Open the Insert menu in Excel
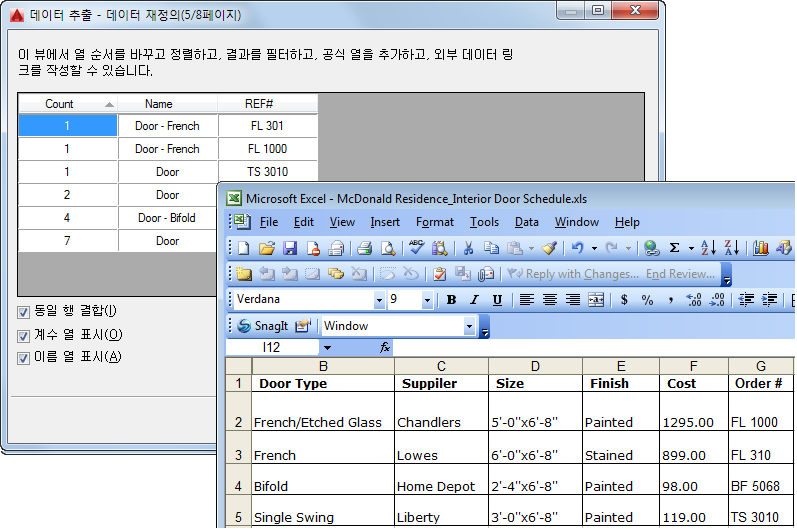This screenshot has height=529, width=797. click(x=385, y=222)
